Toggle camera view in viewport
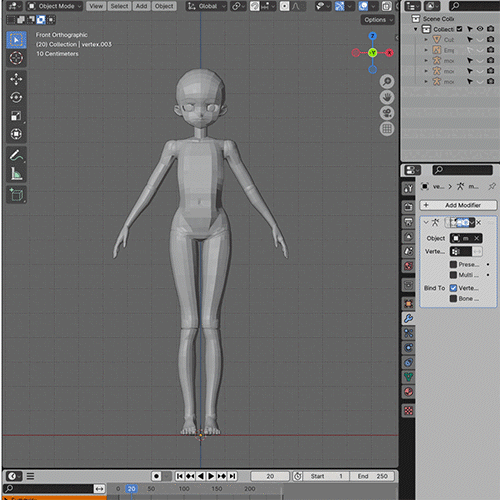The width and height of the screenshot is (500, 500). coord(387,113)
